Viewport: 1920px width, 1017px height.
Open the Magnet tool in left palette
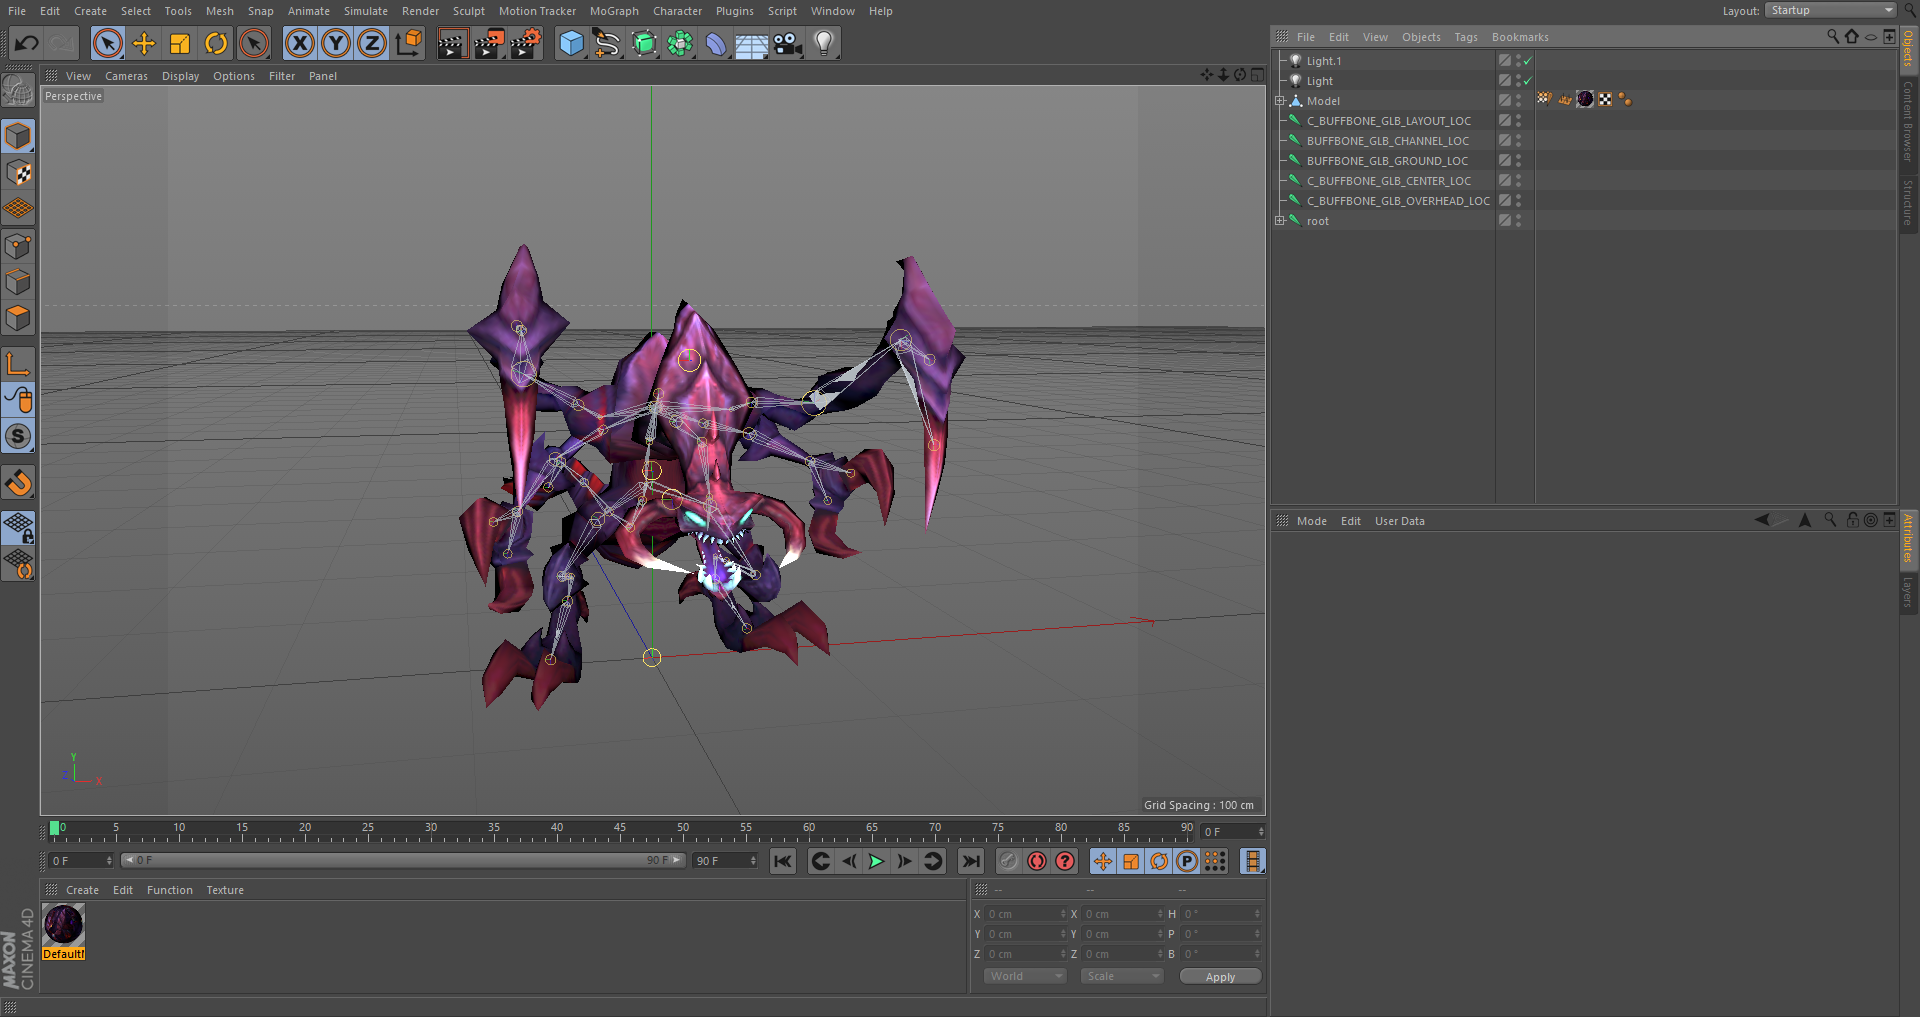tap(18, 483)
